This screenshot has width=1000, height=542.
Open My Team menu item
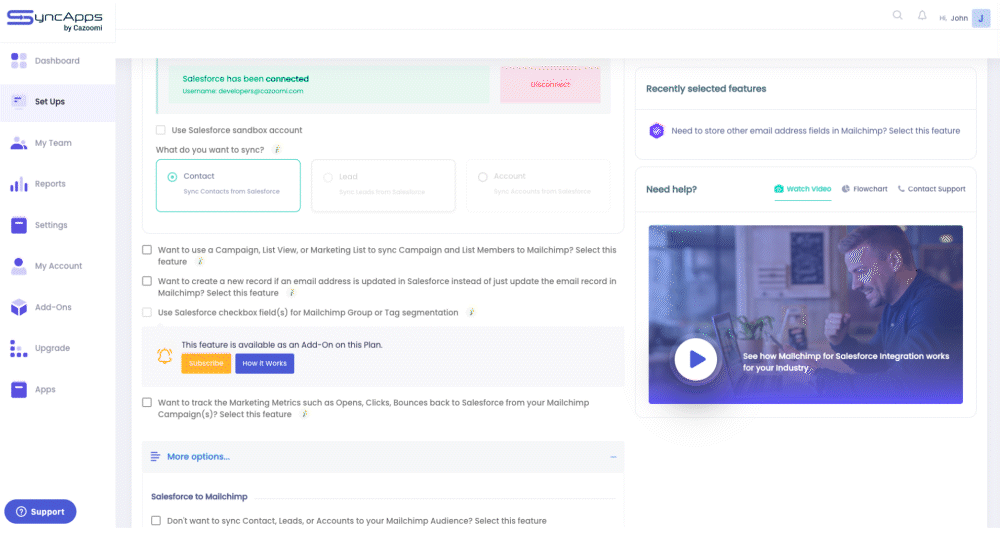pyautogui.click(x=54, y=143)
